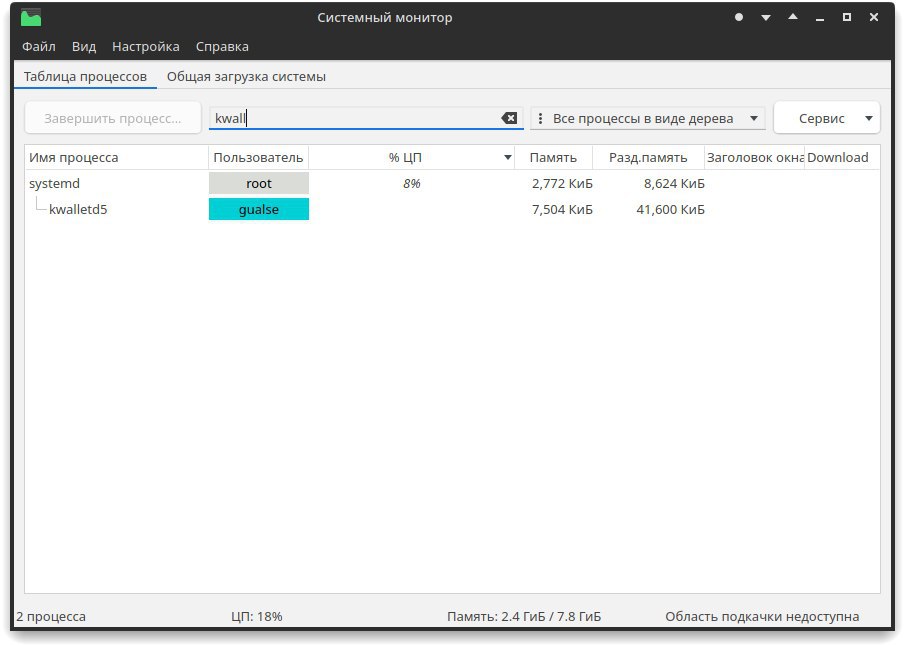The width and height of the screenshot is (905, 645).
Task: Click the ЦП: 18% status text
Action: click(x=256, y=616)
